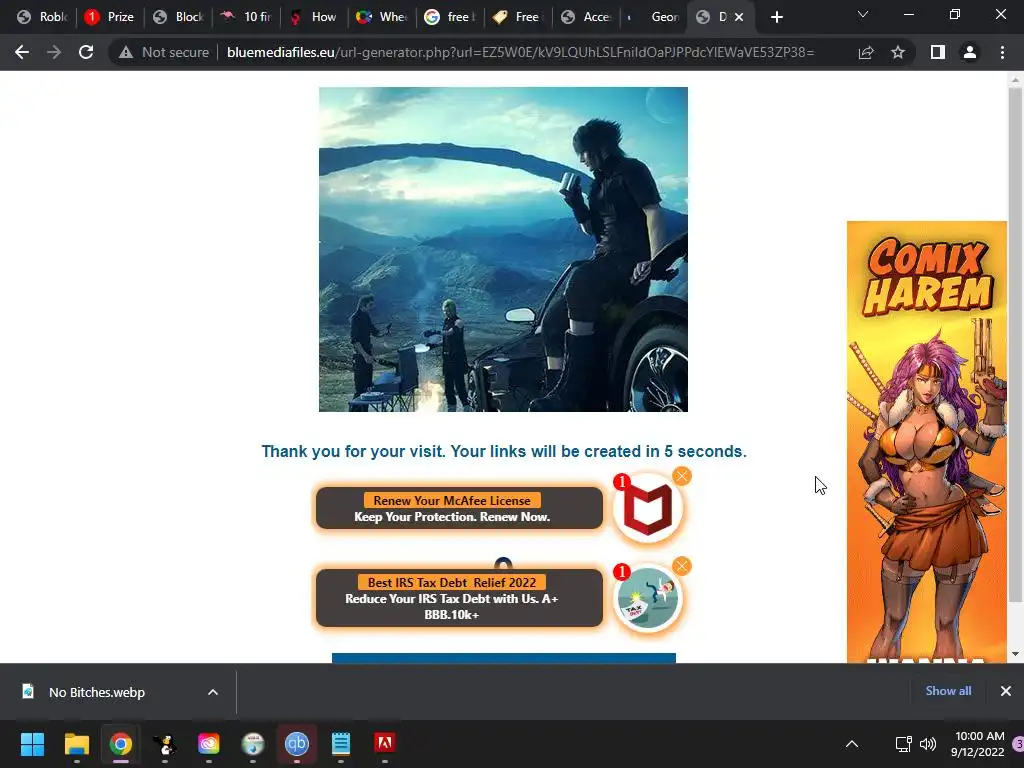Viewport: 1024px width, 768px height.
Task: Open the clock showing 10:00 AM
Action: (x=978, y=744)
